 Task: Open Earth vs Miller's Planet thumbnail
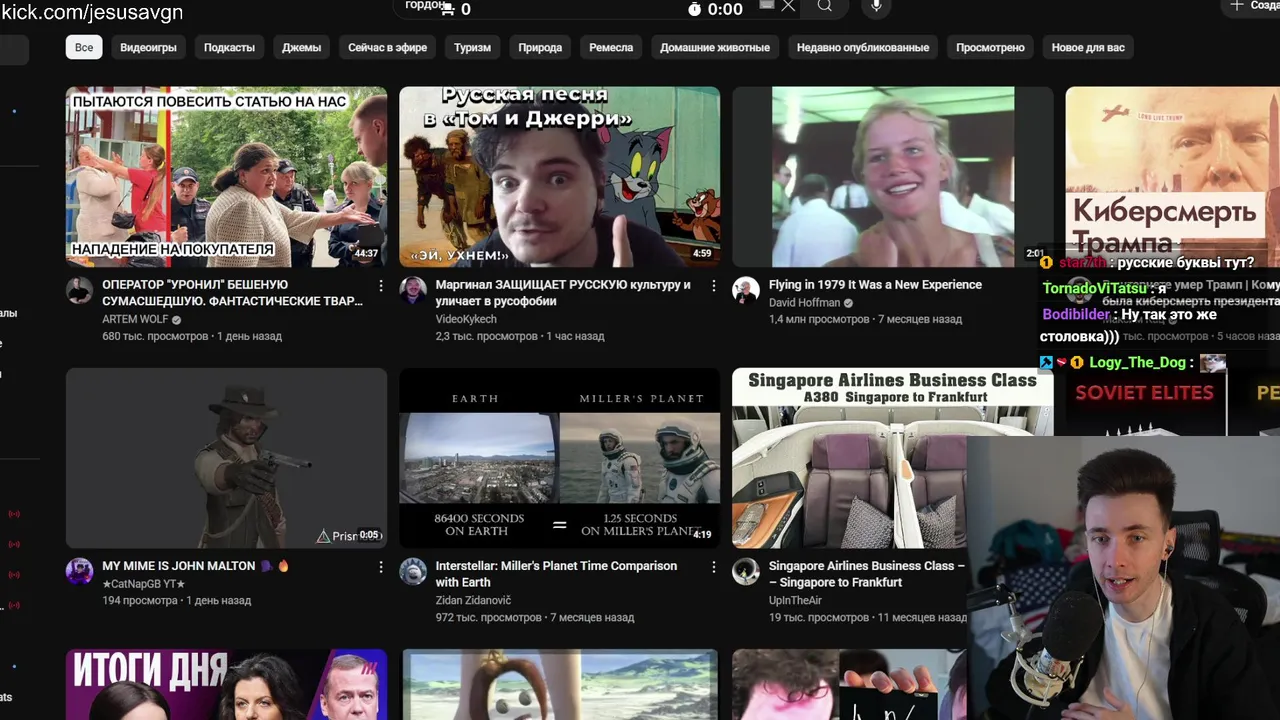coord(559,458)
